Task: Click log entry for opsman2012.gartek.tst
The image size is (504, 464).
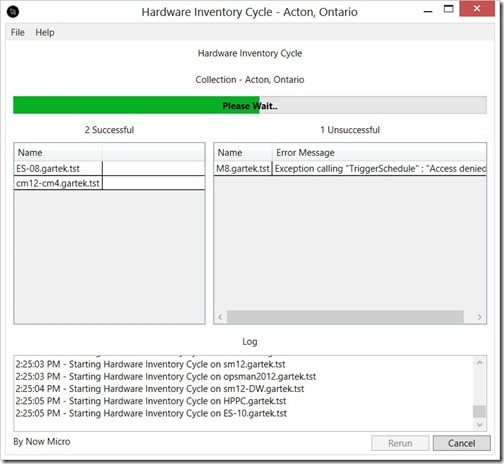Action: (166, 376)
